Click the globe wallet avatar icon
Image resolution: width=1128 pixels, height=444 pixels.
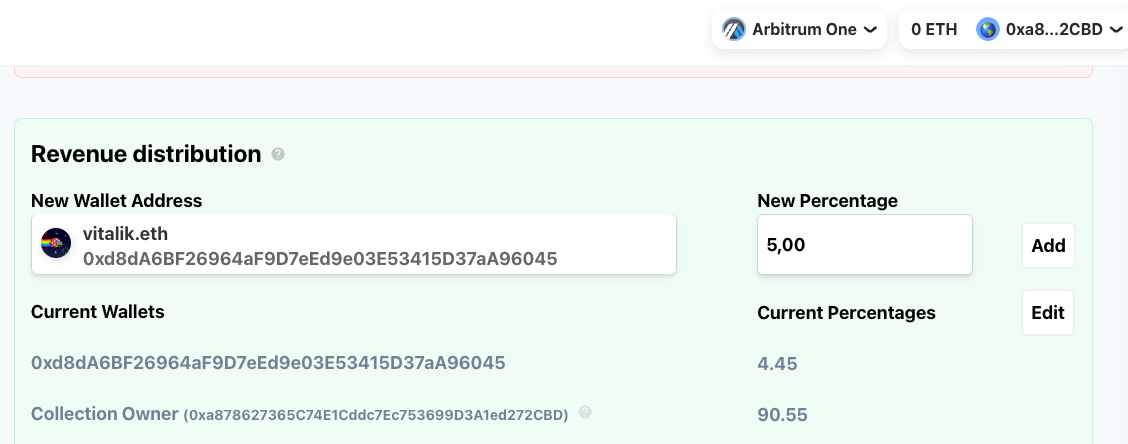(x=987, y=29)
